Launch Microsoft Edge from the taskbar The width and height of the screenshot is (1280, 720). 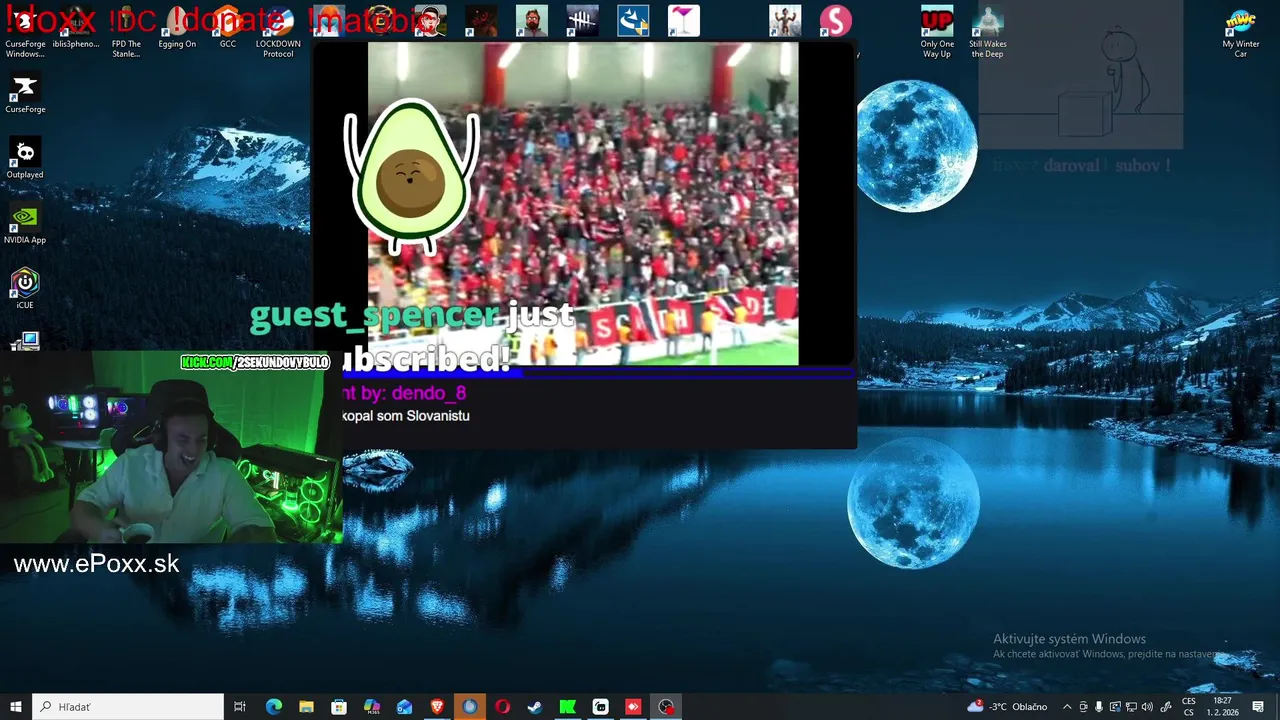273,707
